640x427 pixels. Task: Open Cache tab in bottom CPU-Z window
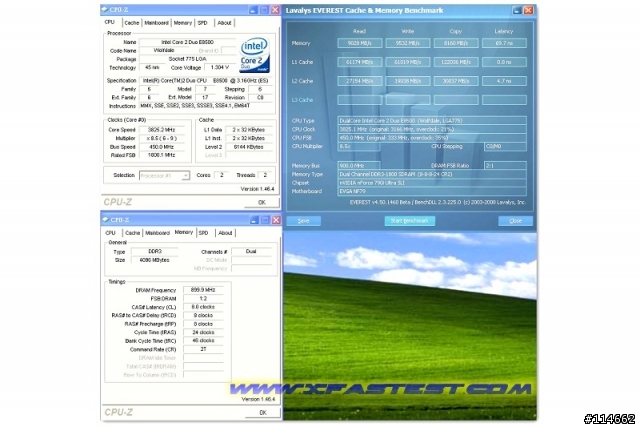[x=132, y=233]
